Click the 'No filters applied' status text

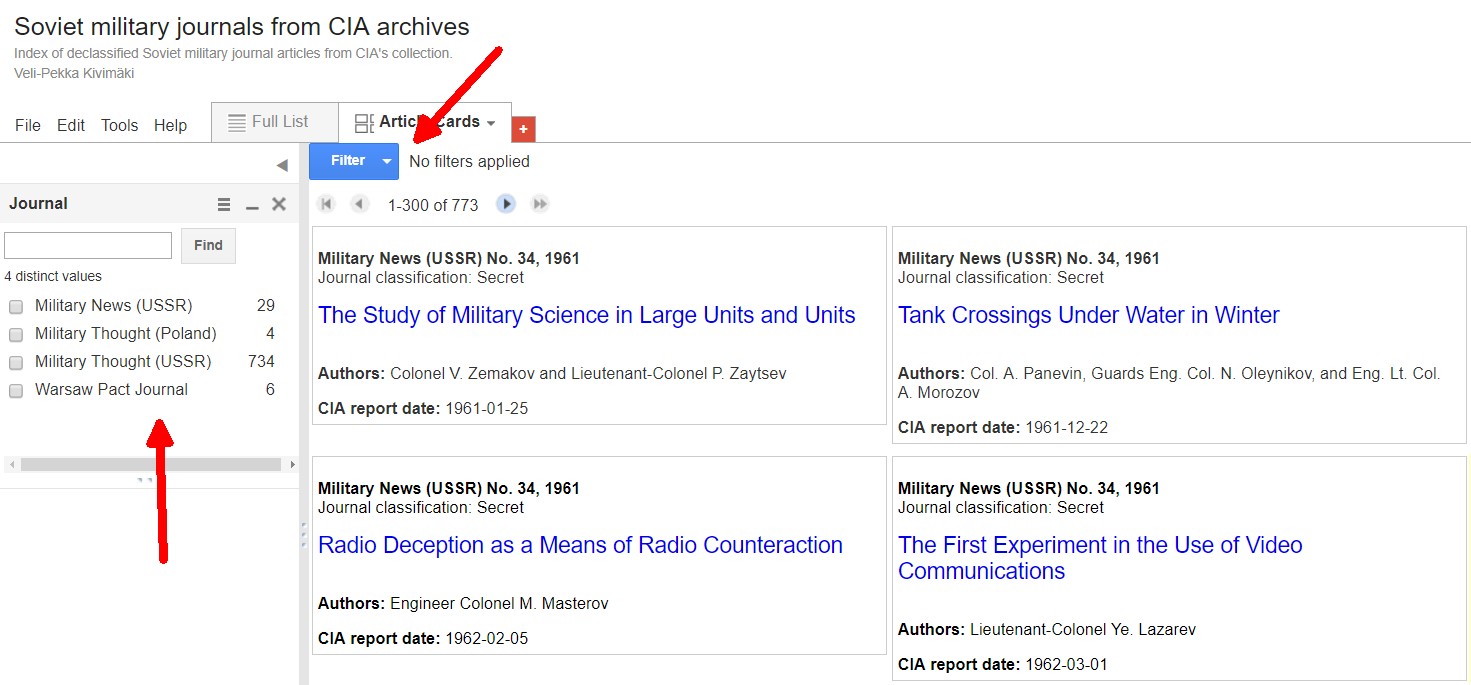click(469, 161)
